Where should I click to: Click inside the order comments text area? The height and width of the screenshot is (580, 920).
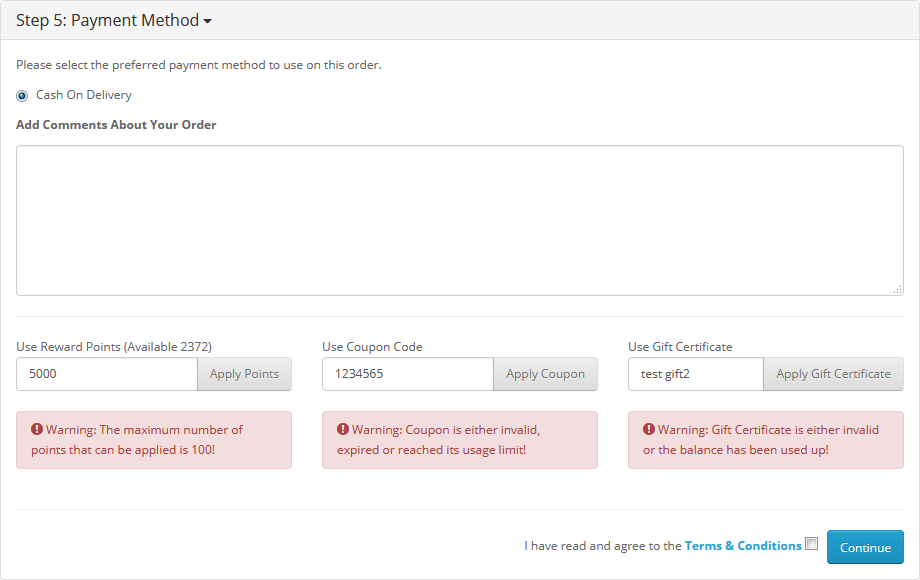(459, 221)
